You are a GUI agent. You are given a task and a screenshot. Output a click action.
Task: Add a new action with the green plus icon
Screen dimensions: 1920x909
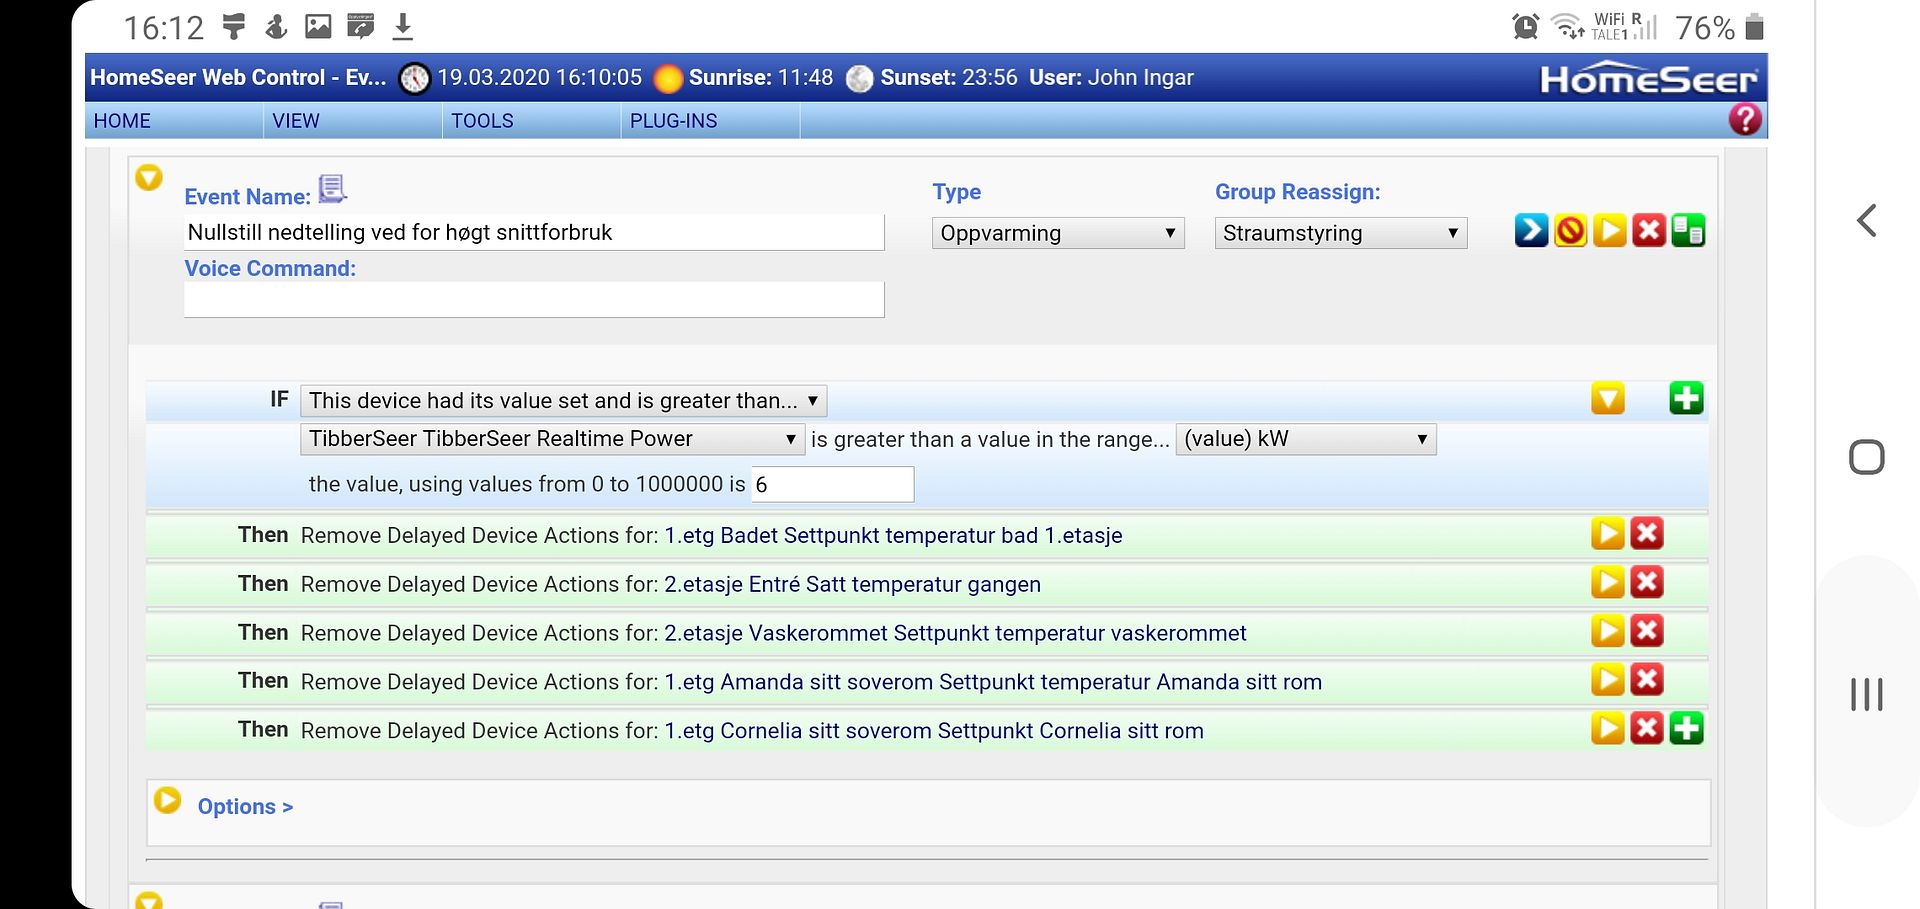tap(1686, 728)
